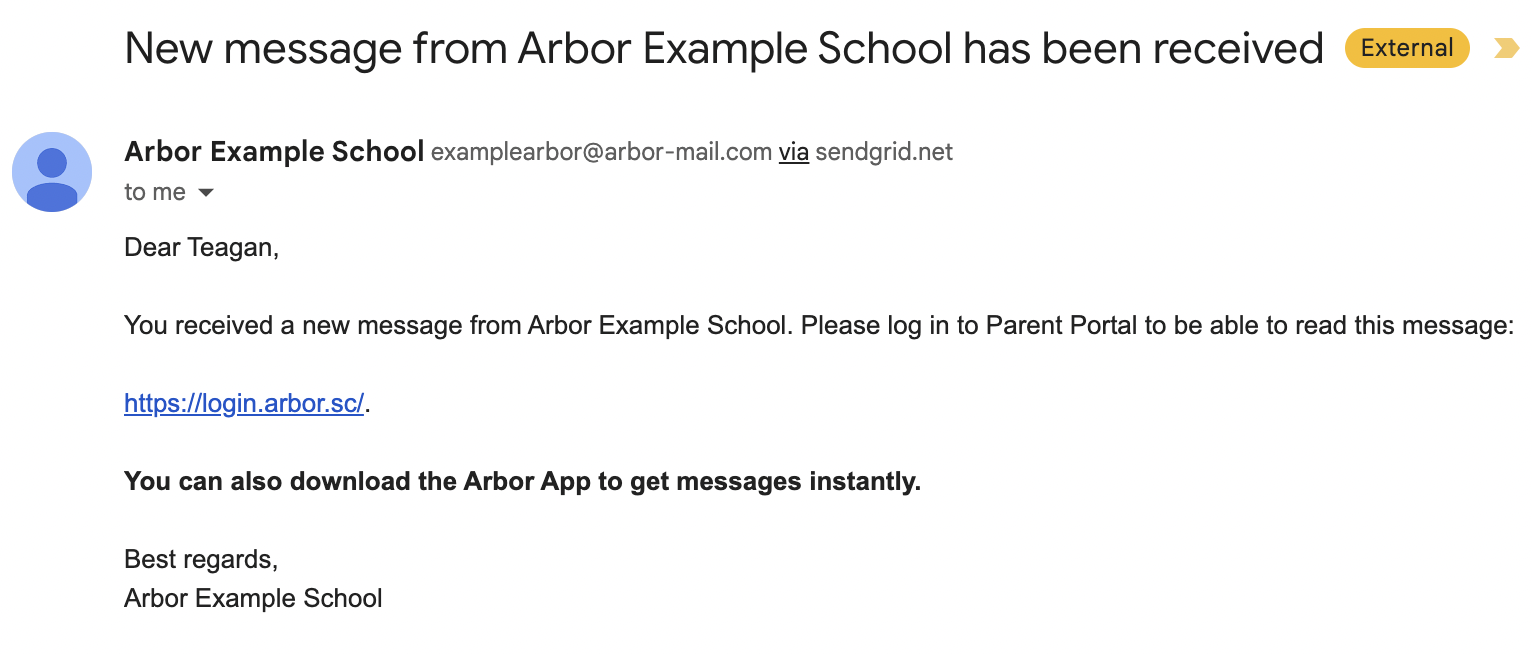This screenshot has height=654, width=1532.
Task: Click the bold sender name Arbor Example School
Action: (274, 152)
